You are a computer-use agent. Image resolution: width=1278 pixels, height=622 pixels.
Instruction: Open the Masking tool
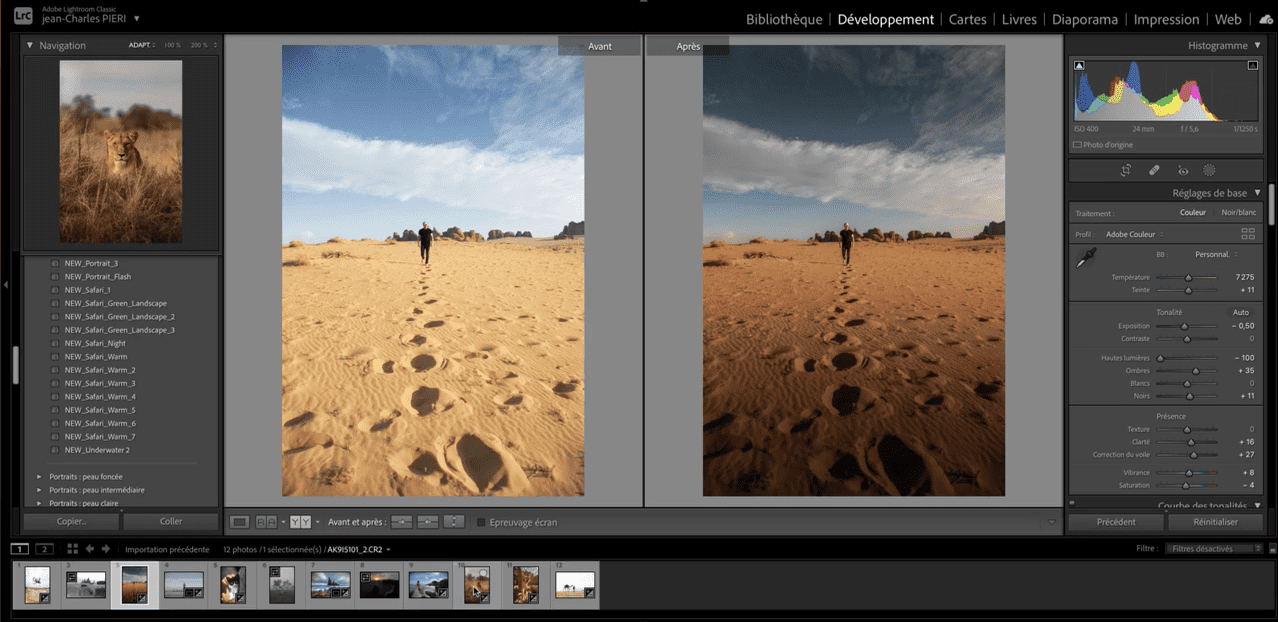point(1209,171)
